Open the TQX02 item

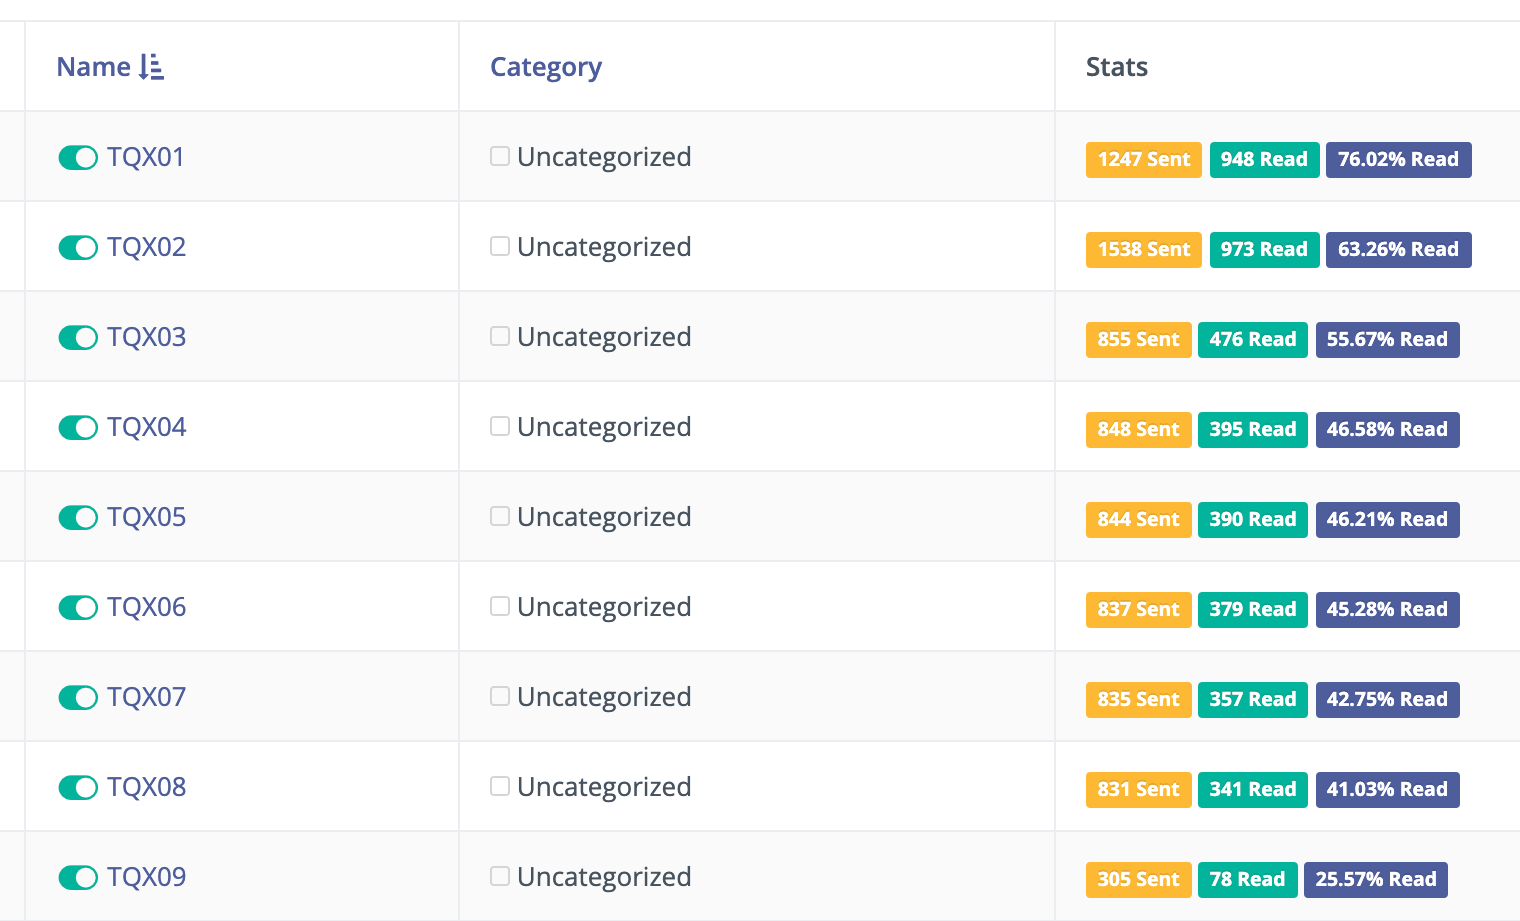pyautogui.click(x=146, y=247)
